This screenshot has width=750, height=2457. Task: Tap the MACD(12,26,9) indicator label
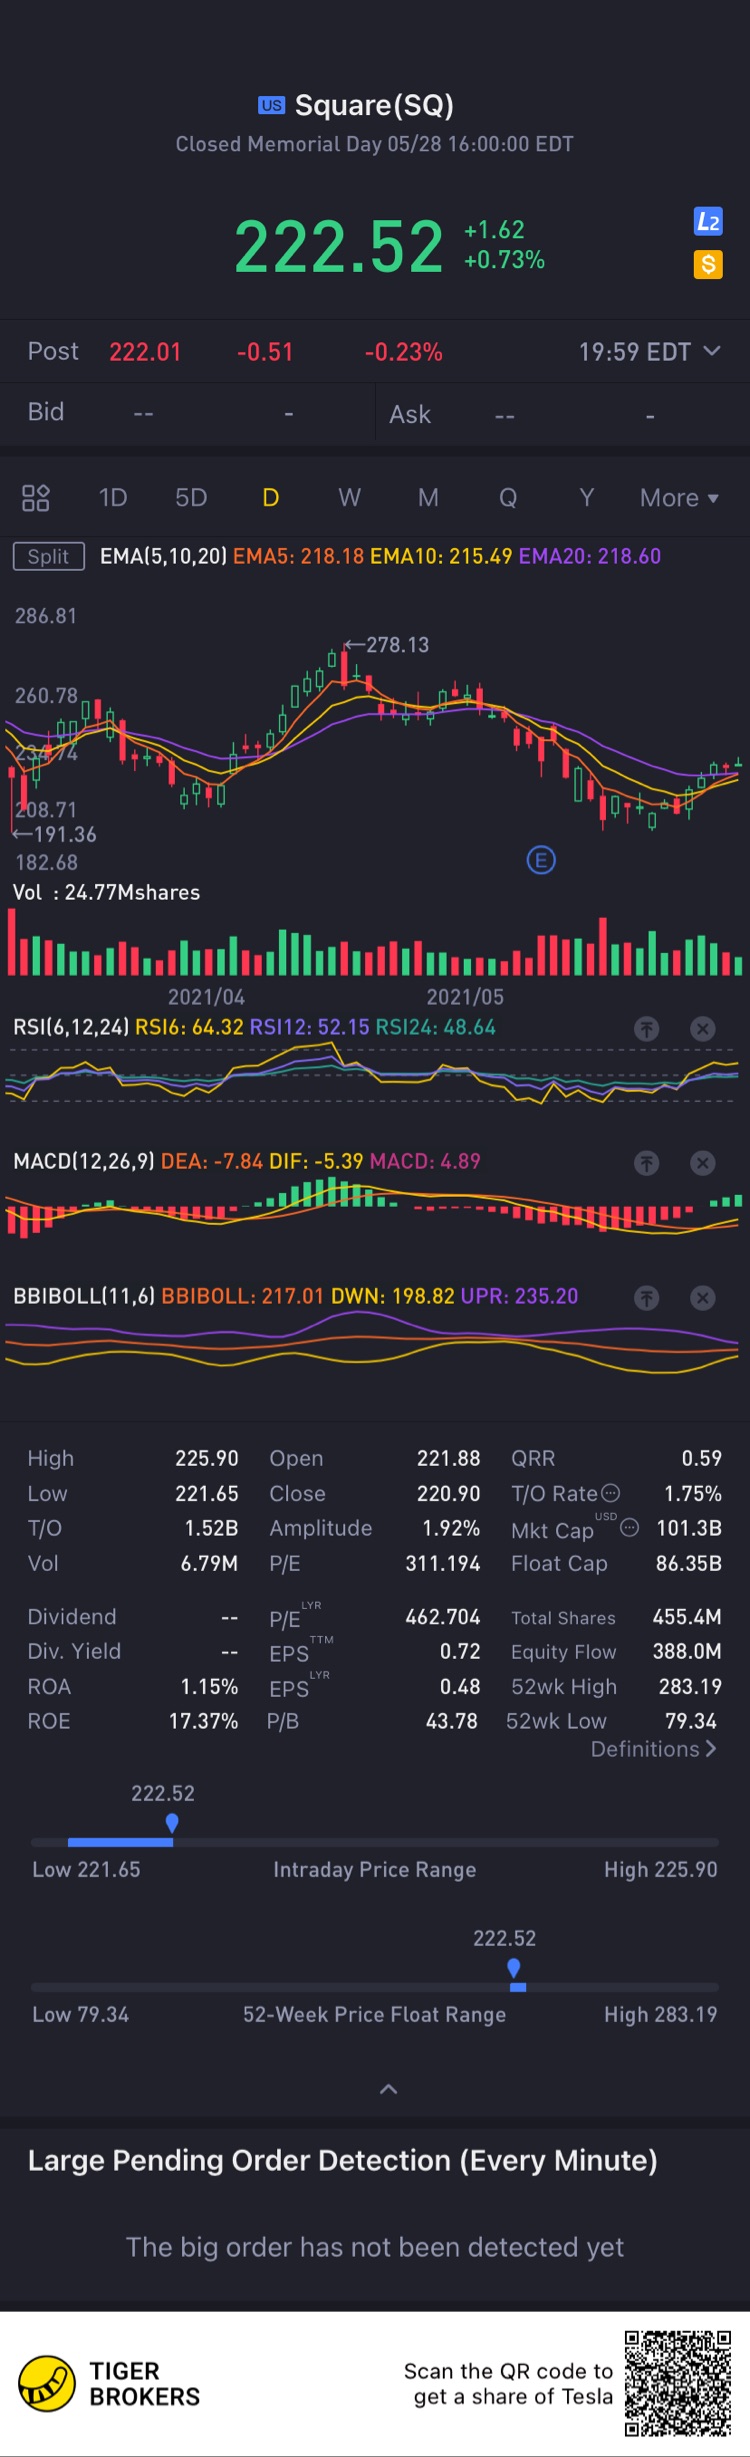click(84, 1162)
